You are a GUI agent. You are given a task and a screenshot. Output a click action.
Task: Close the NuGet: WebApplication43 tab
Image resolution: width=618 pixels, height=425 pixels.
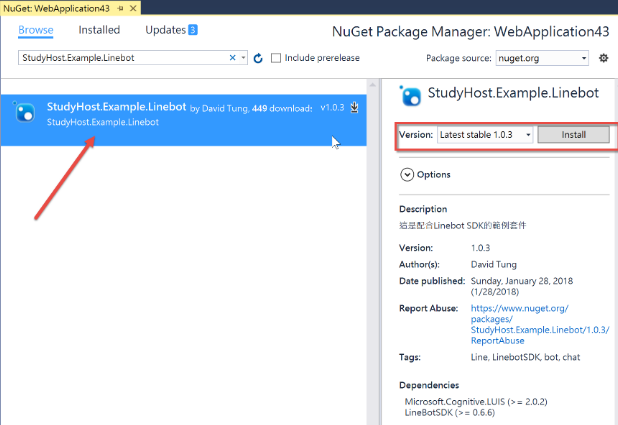tap(133, 8)
